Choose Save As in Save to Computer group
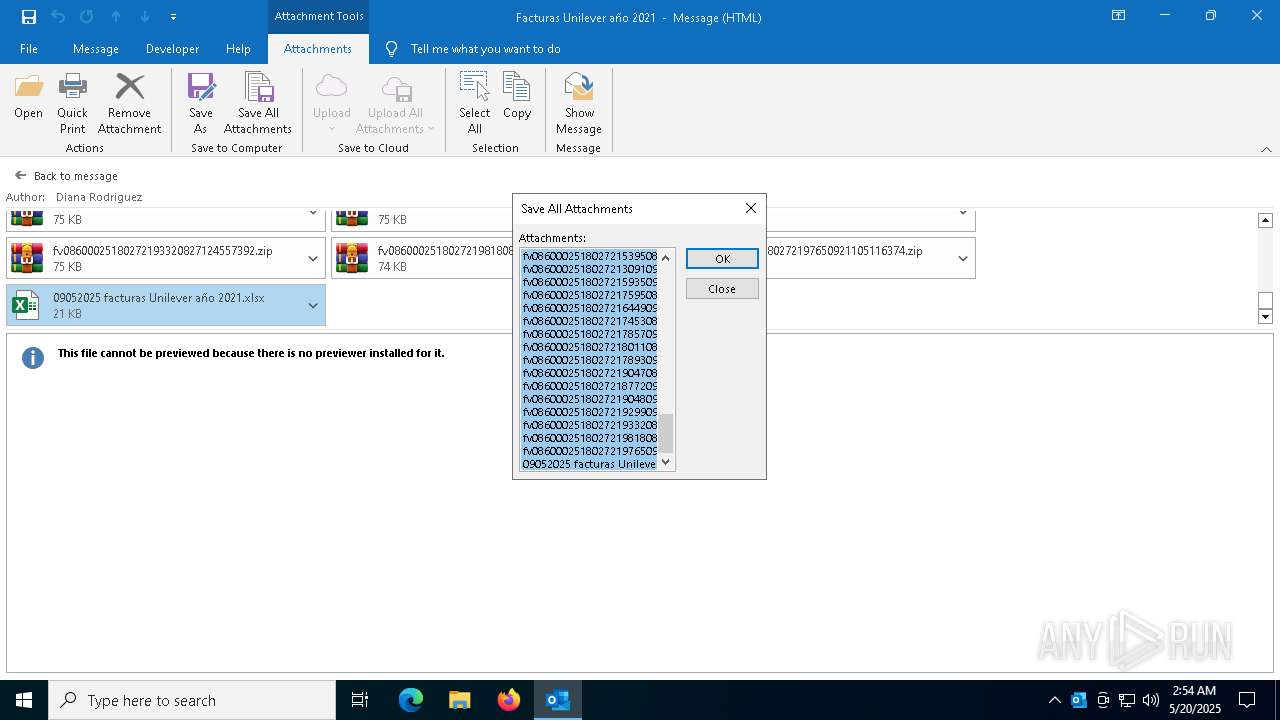The width and height of the screenshot is (1280, 720). 201,103
